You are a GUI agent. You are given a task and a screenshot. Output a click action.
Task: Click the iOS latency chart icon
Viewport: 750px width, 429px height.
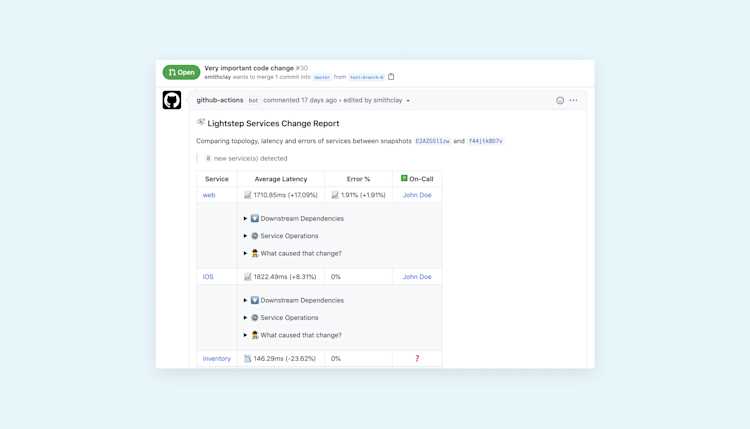point(248,277)
